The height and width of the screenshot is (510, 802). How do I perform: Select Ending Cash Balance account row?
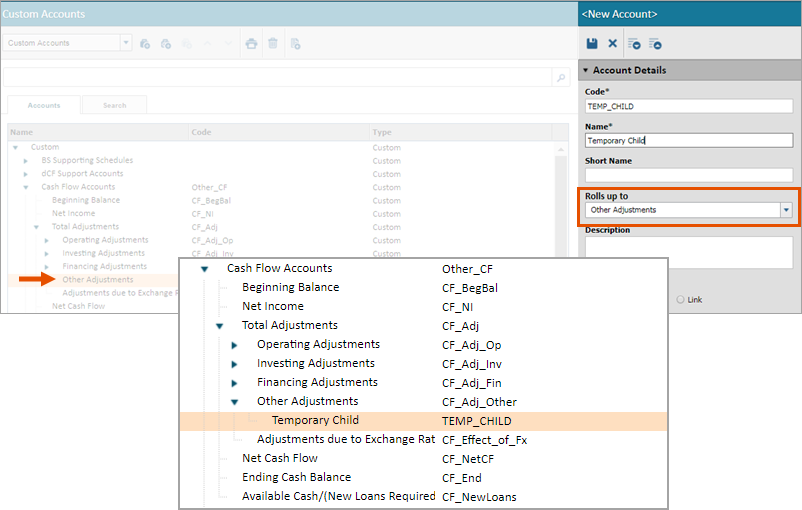coord(424,478)
